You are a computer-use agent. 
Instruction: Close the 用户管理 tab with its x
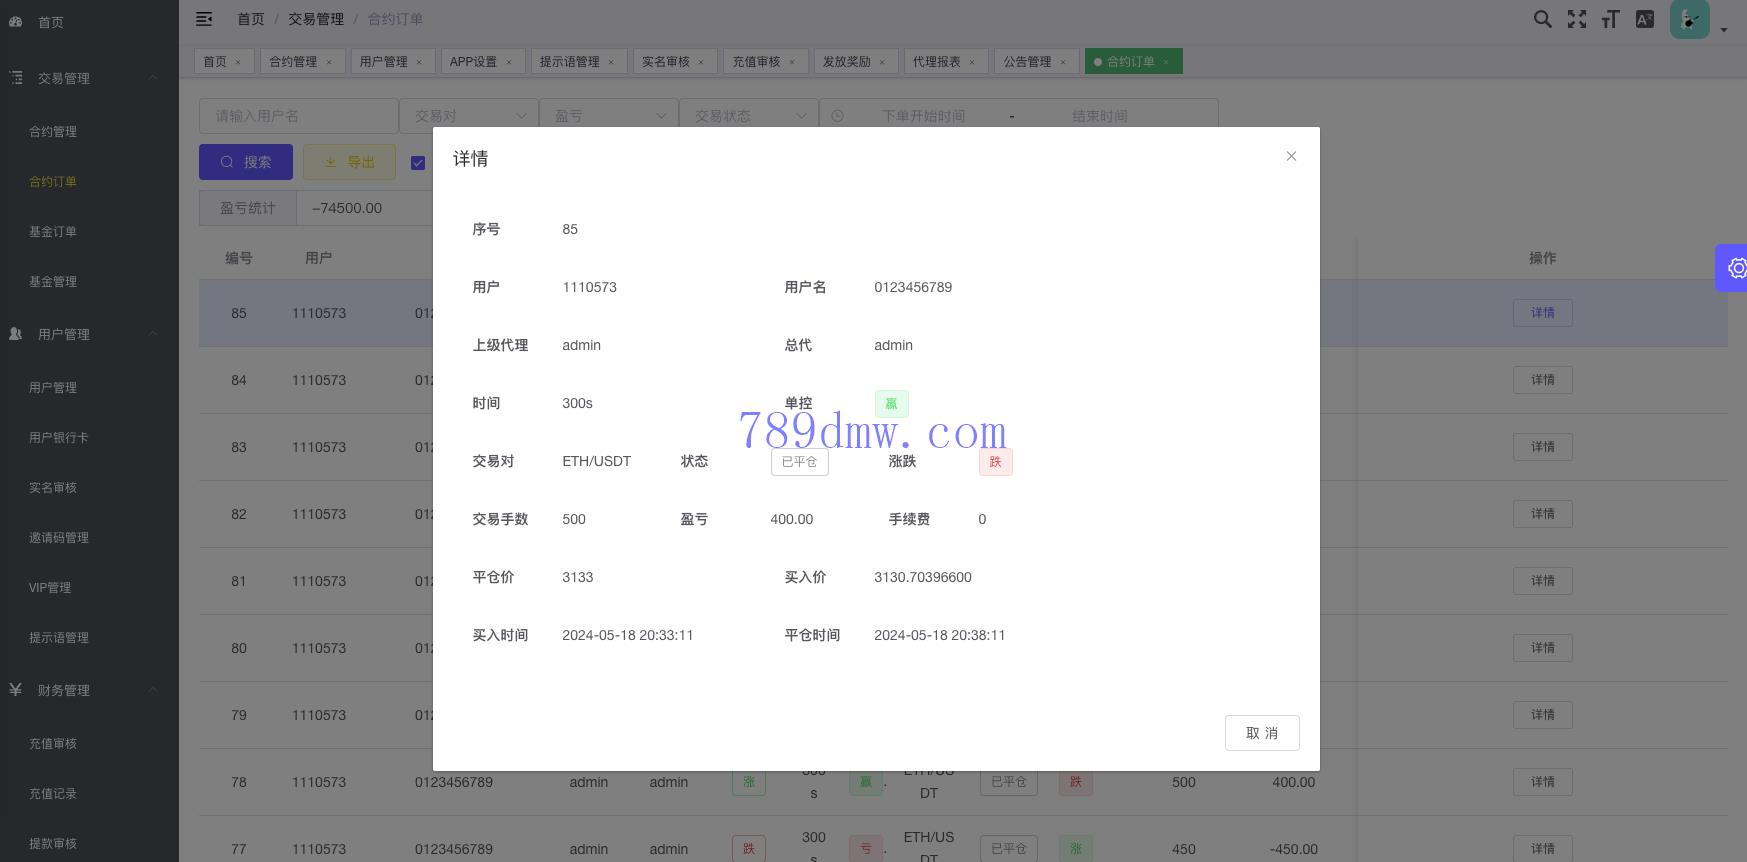(x=419, y=62)
